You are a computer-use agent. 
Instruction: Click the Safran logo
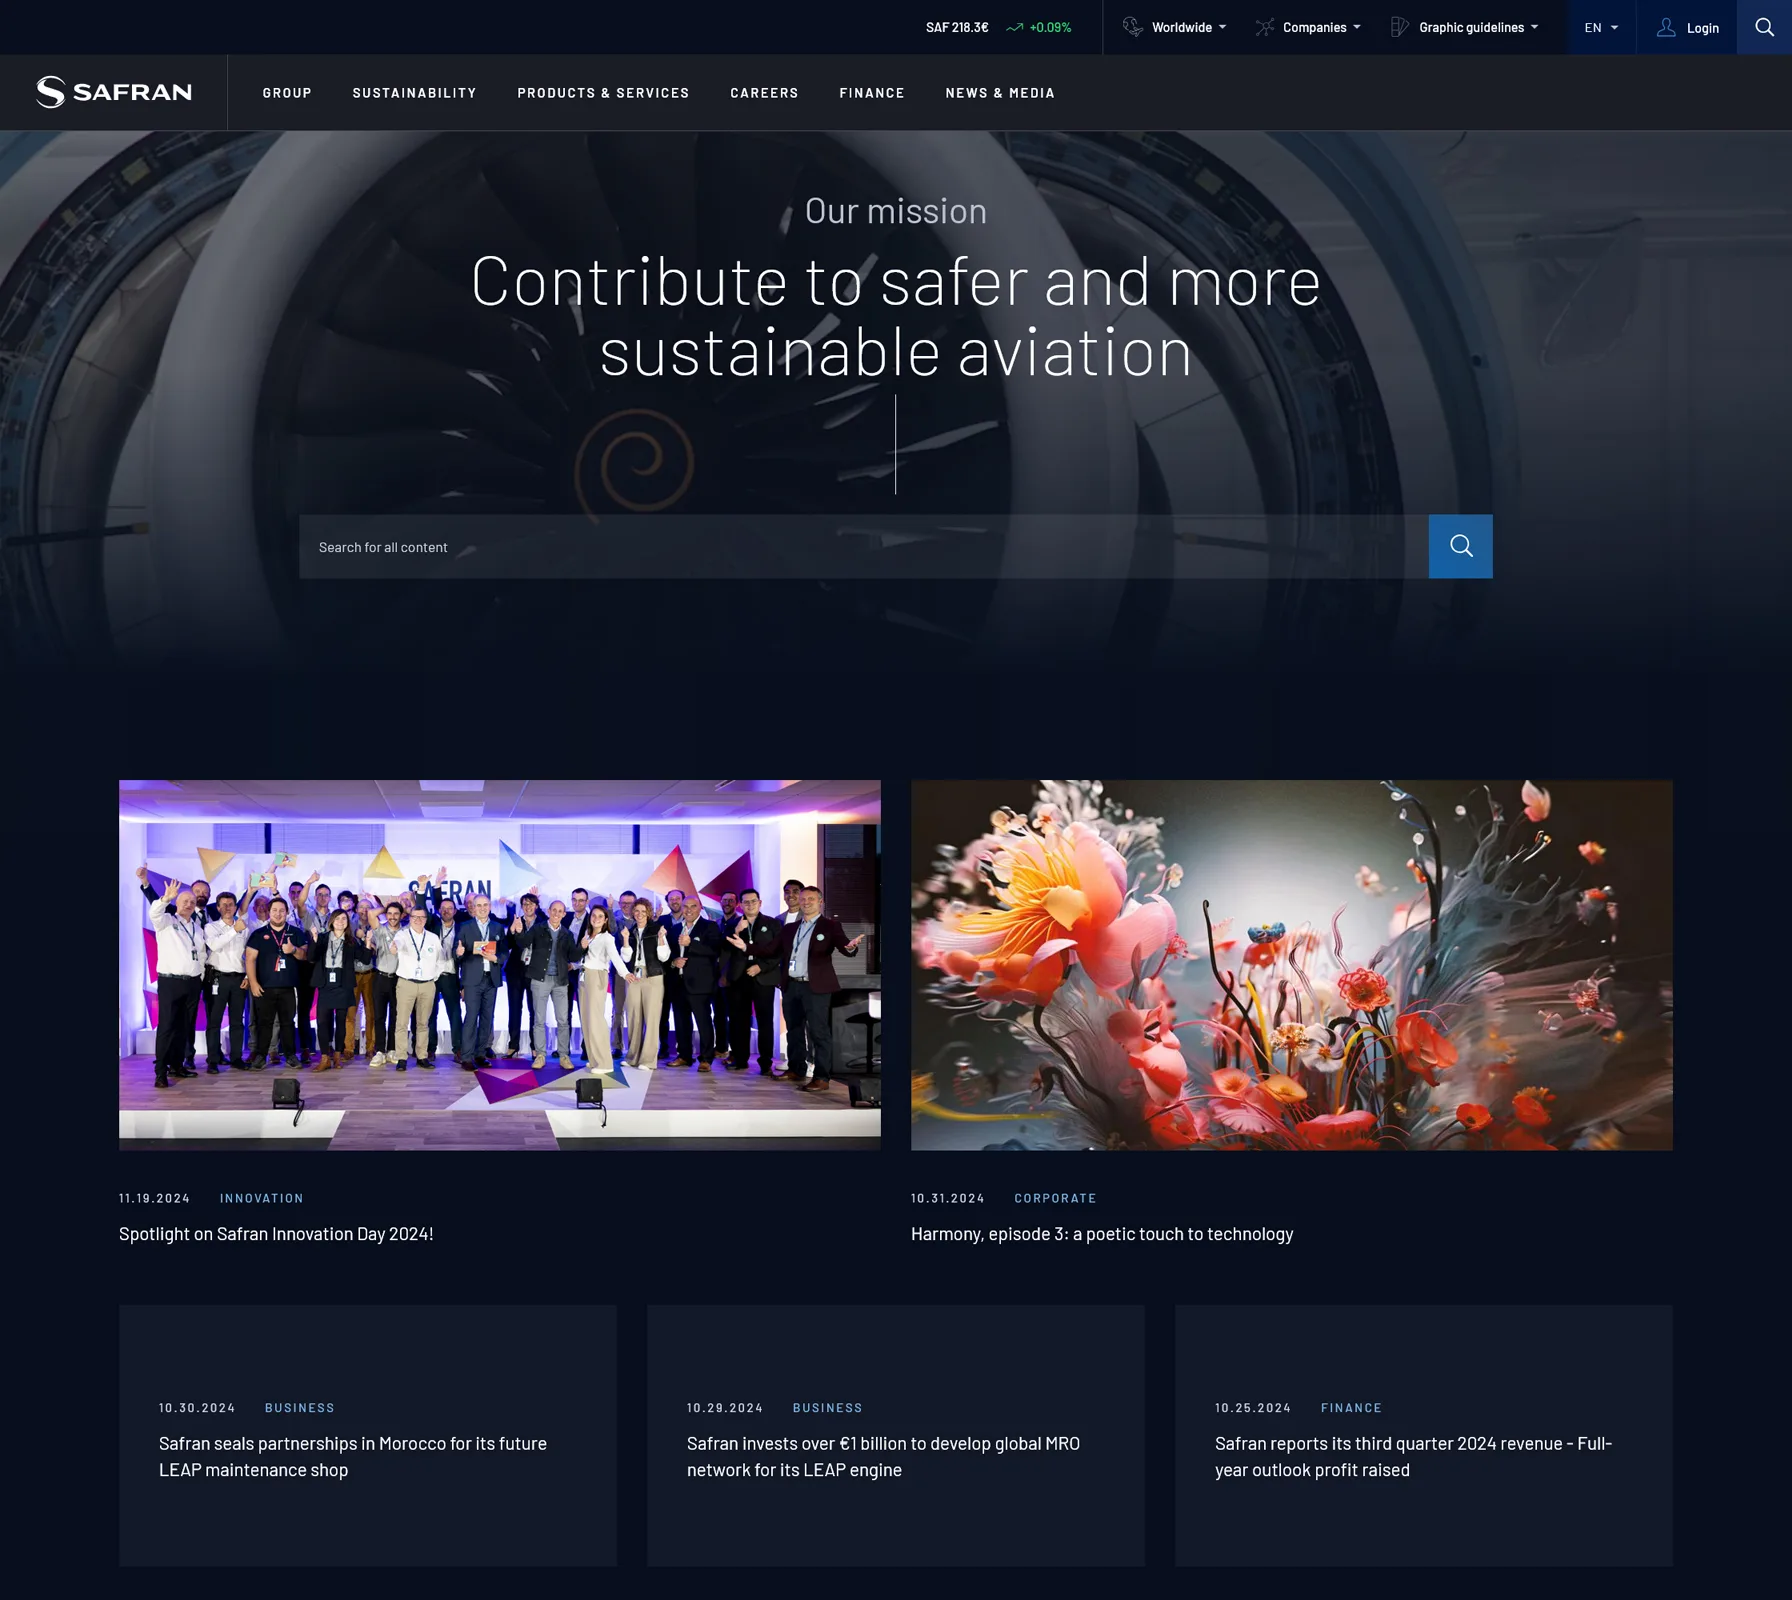click(114, 92)
